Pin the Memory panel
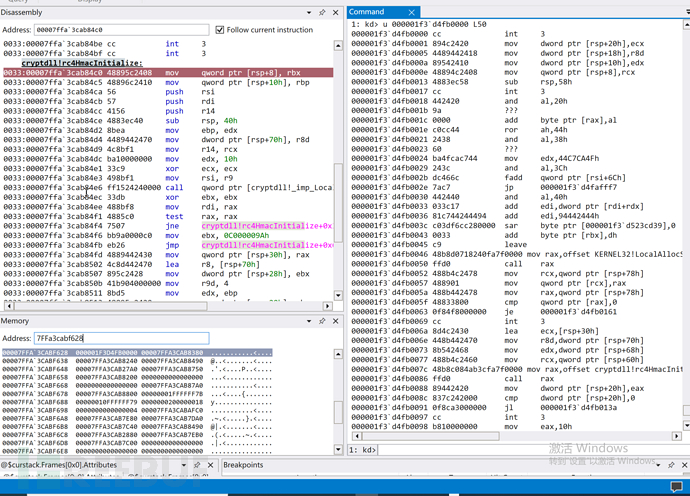Image resolution: width=690 pixels, height=496 pixels. tap(322, 321)
